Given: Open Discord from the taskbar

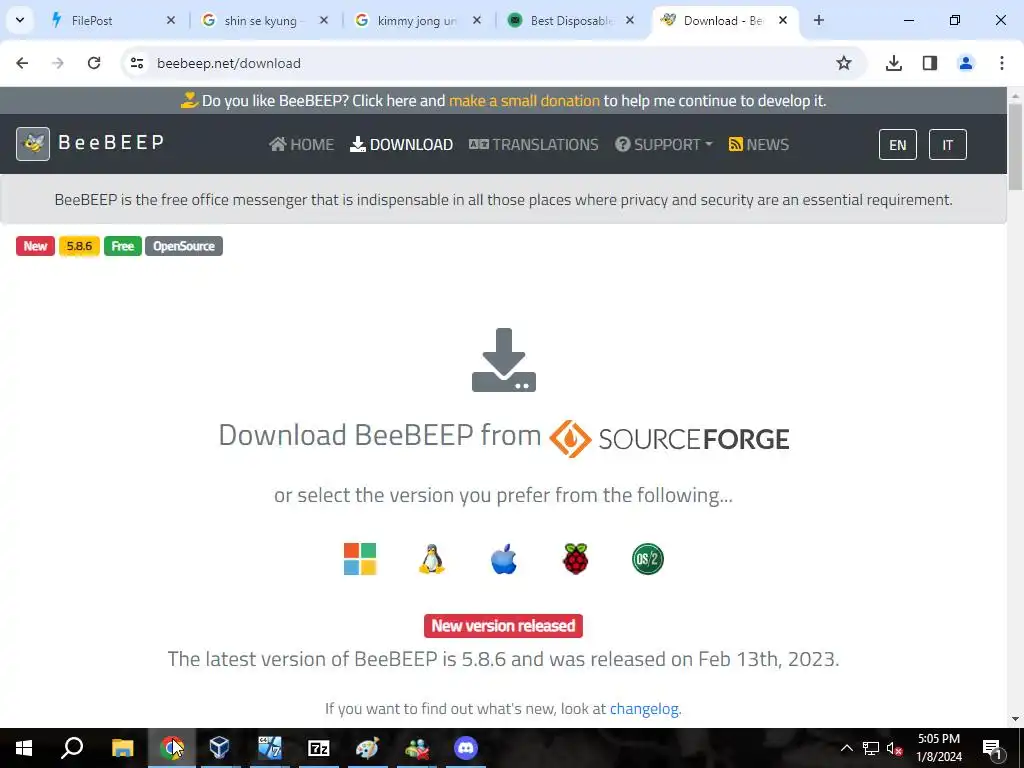Looking at the screenshot, I should click(x=466, y=748).
